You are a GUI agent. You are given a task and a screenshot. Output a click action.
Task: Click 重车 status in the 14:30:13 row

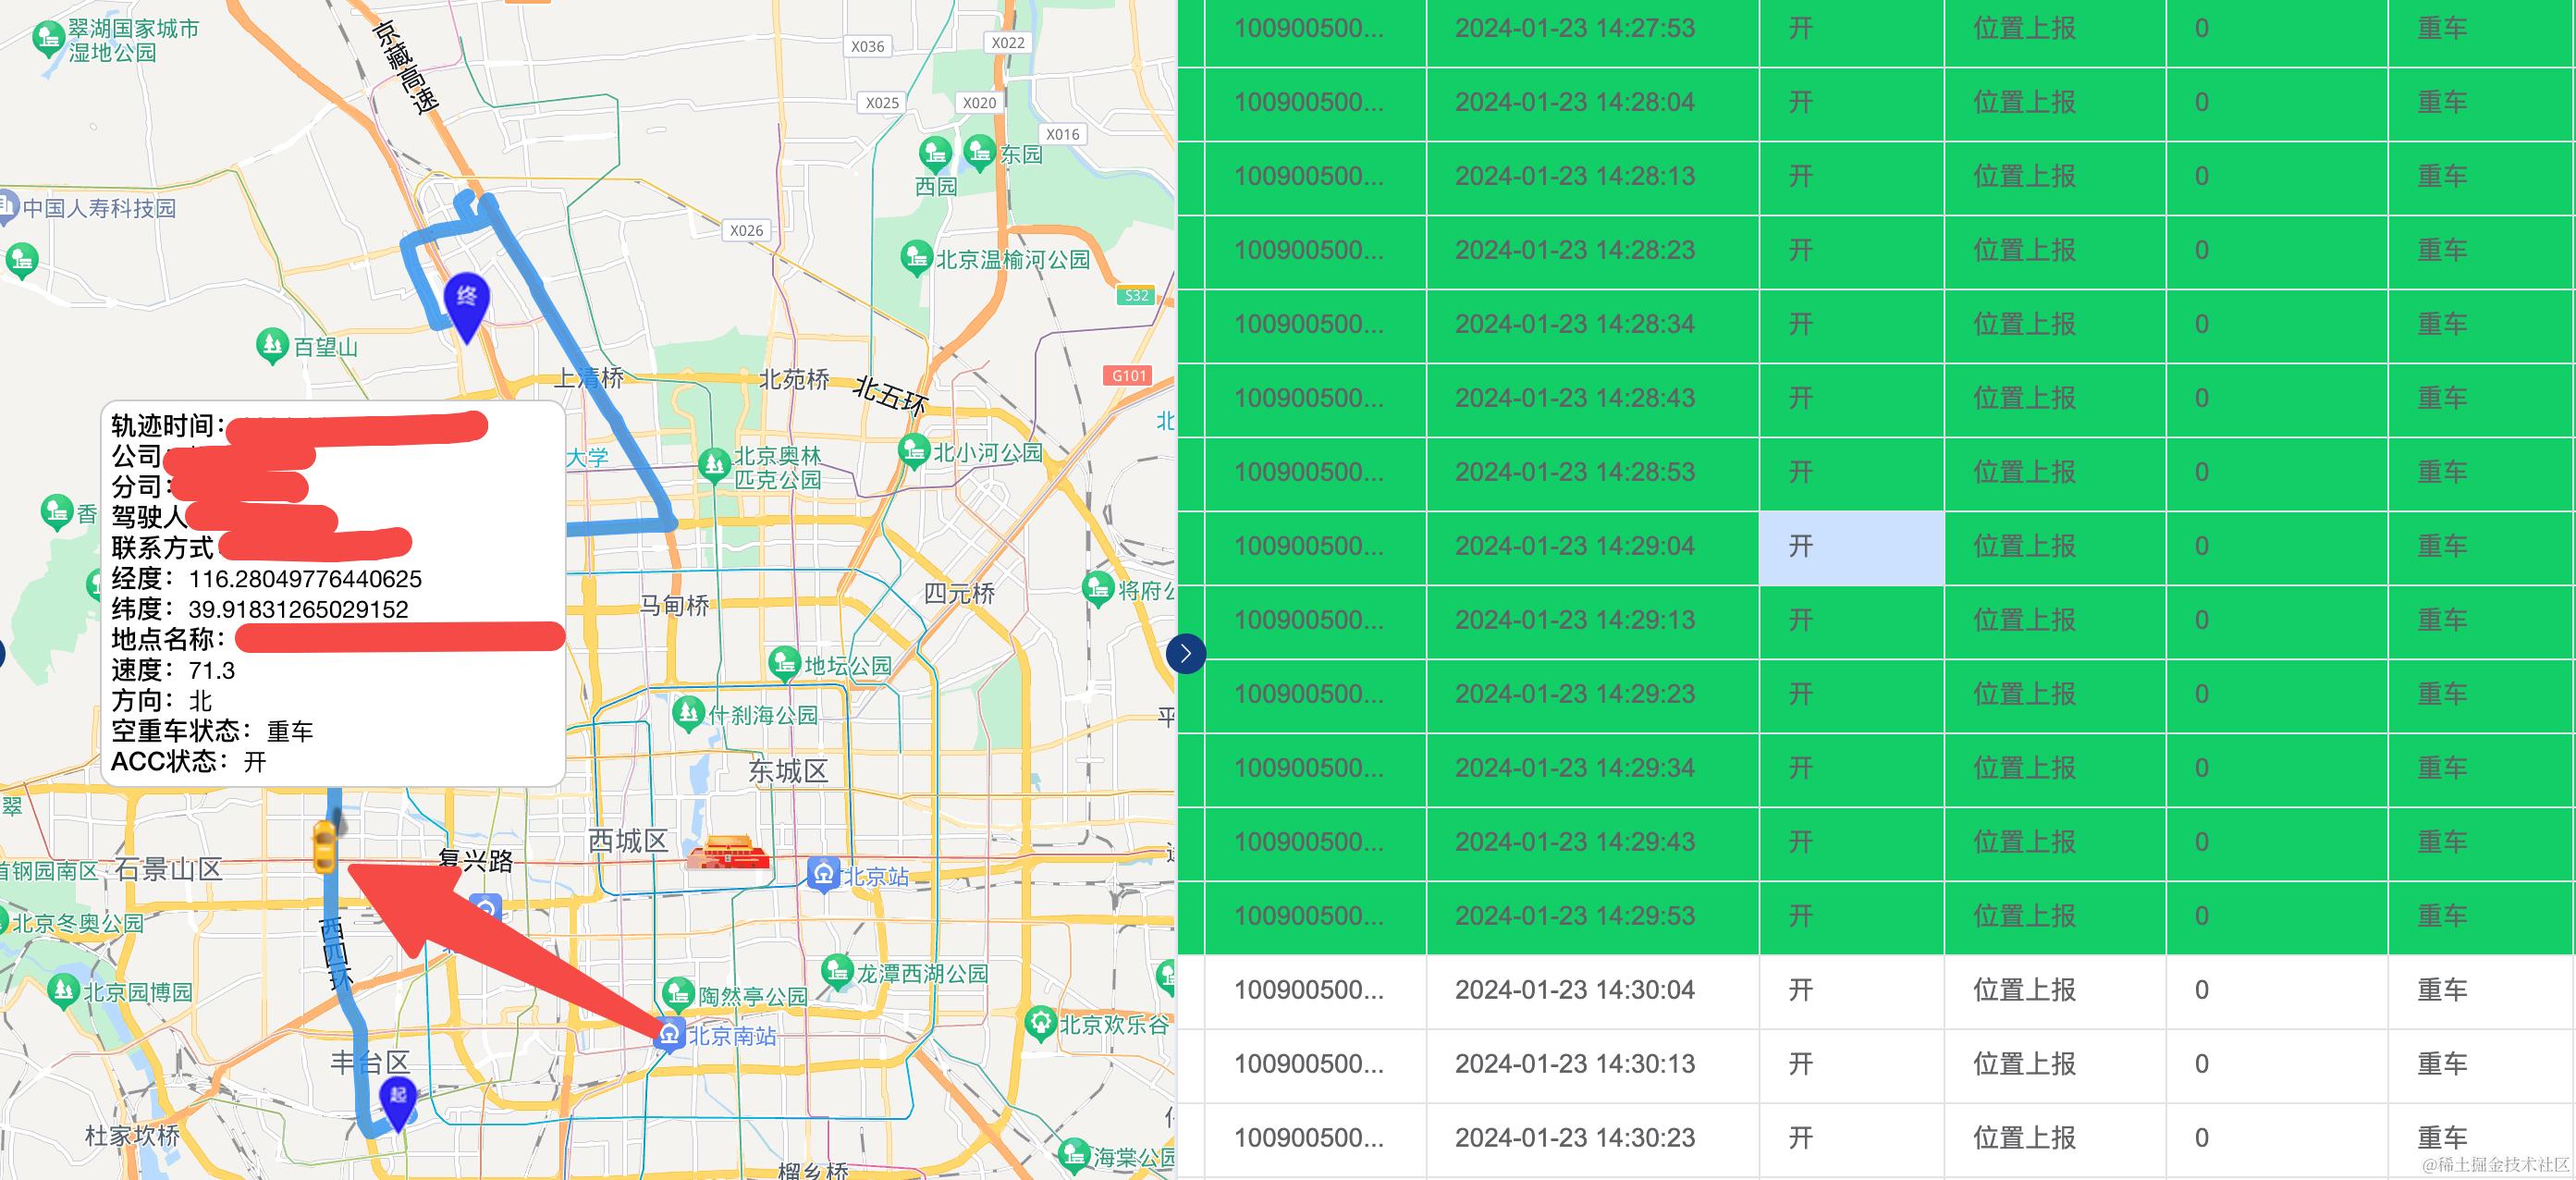point(2441,1064)
